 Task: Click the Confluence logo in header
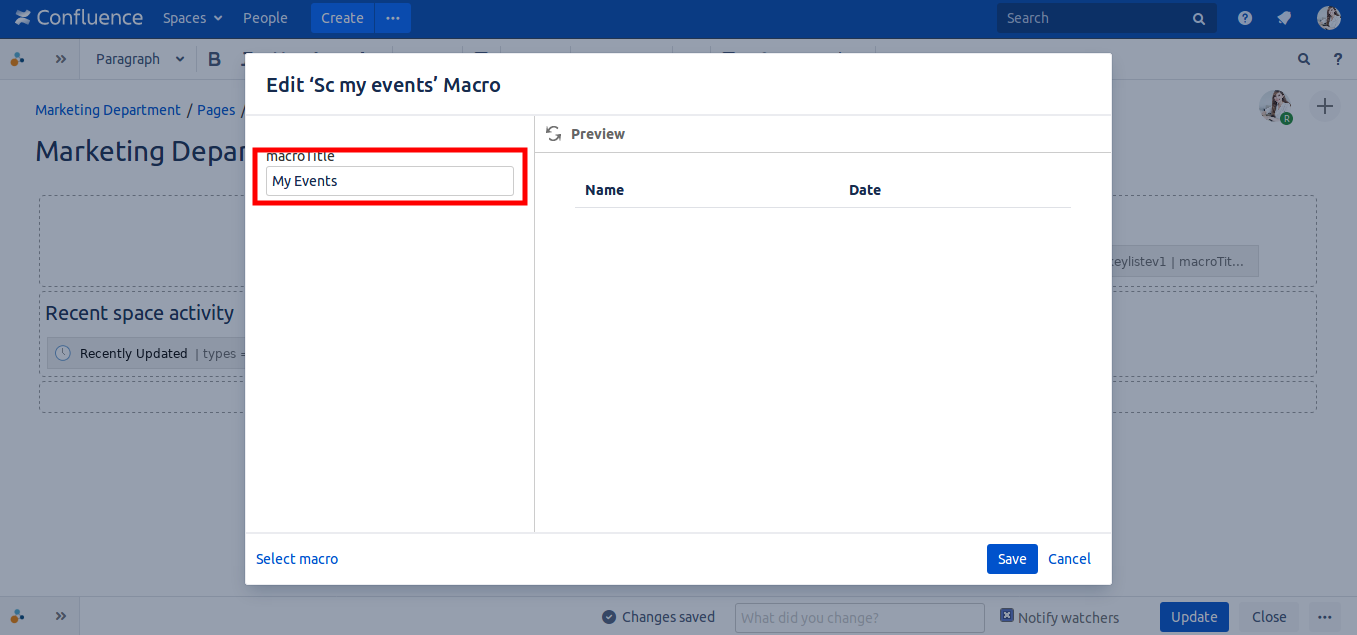pos(79,18)
